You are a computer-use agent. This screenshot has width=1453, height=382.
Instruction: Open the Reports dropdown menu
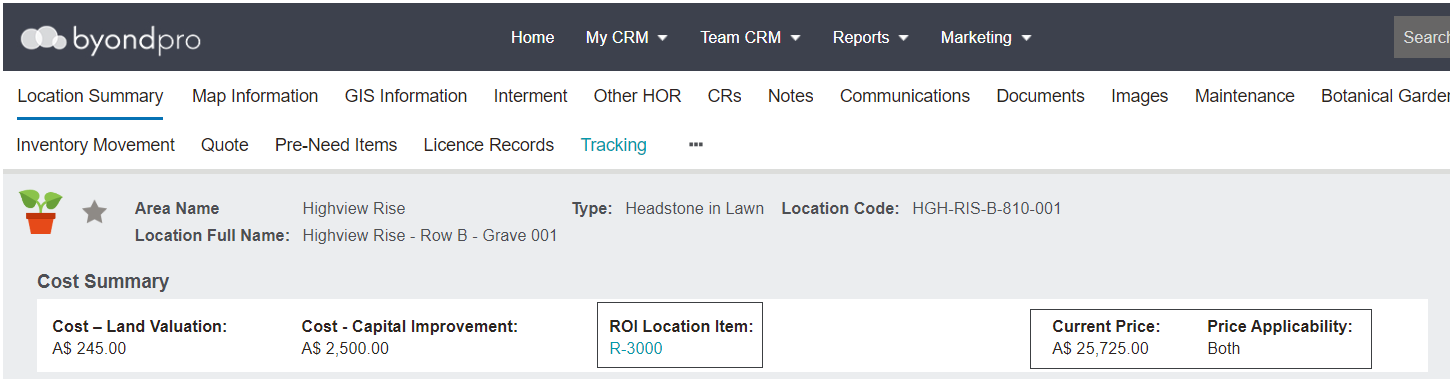(870, 37)
